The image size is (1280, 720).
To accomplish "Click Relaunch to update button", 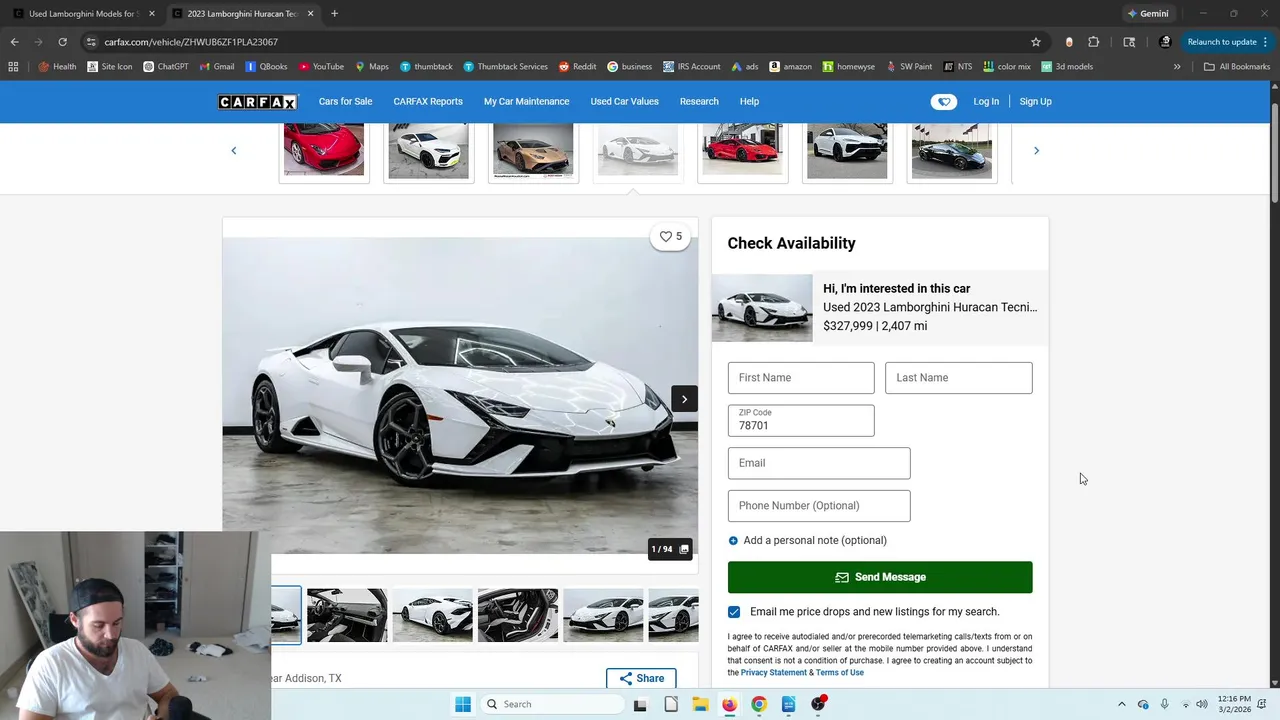I will [1222, 42].
